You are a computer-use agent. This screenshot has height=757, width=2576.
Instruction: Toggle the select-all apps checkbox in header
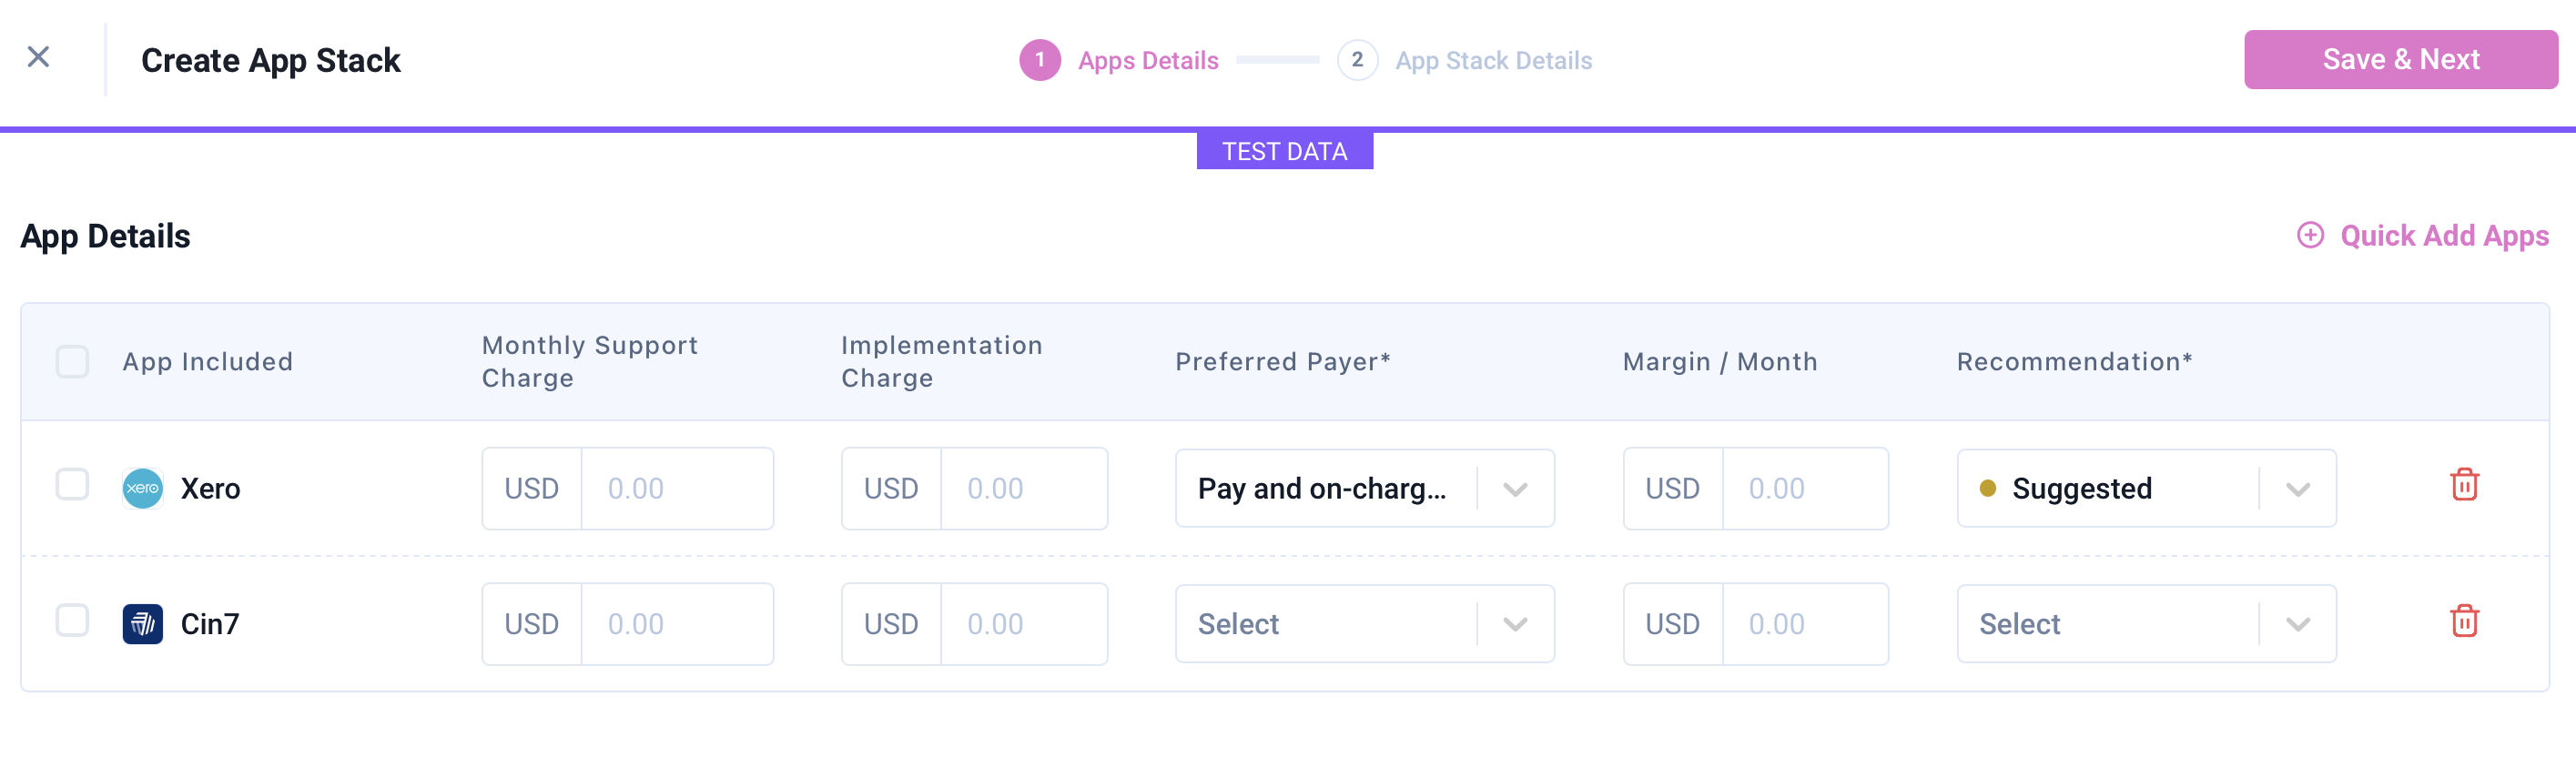(72, 361)
